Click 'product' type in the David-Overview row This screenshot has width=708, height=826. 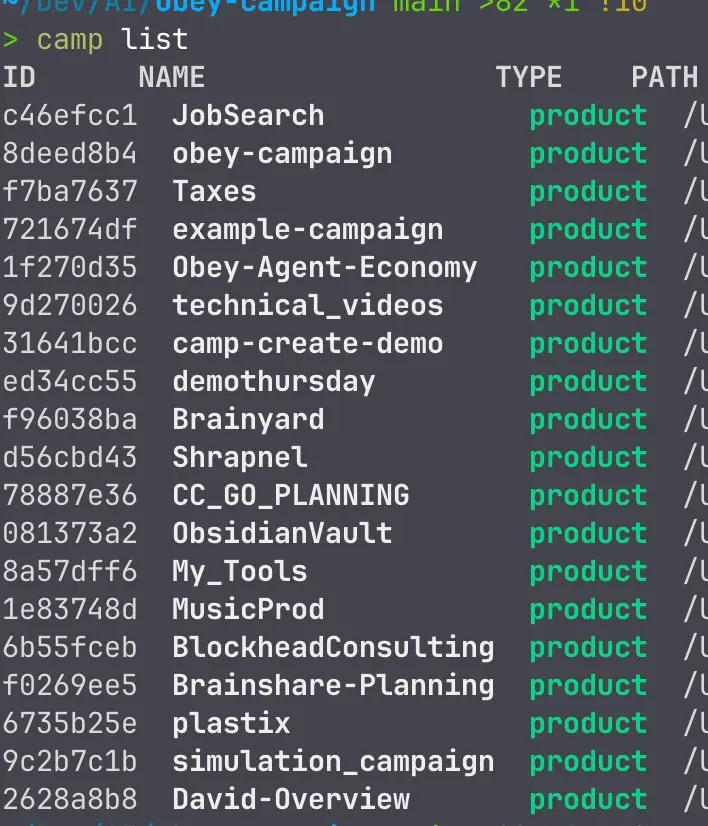(x=588, y=801)
